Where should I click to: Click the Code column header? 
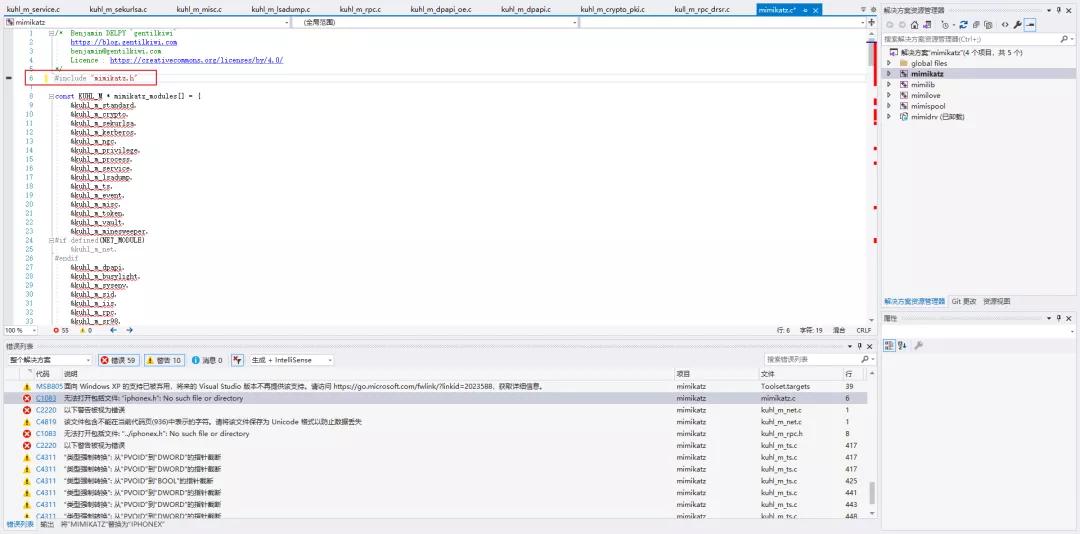coord(43,373)
